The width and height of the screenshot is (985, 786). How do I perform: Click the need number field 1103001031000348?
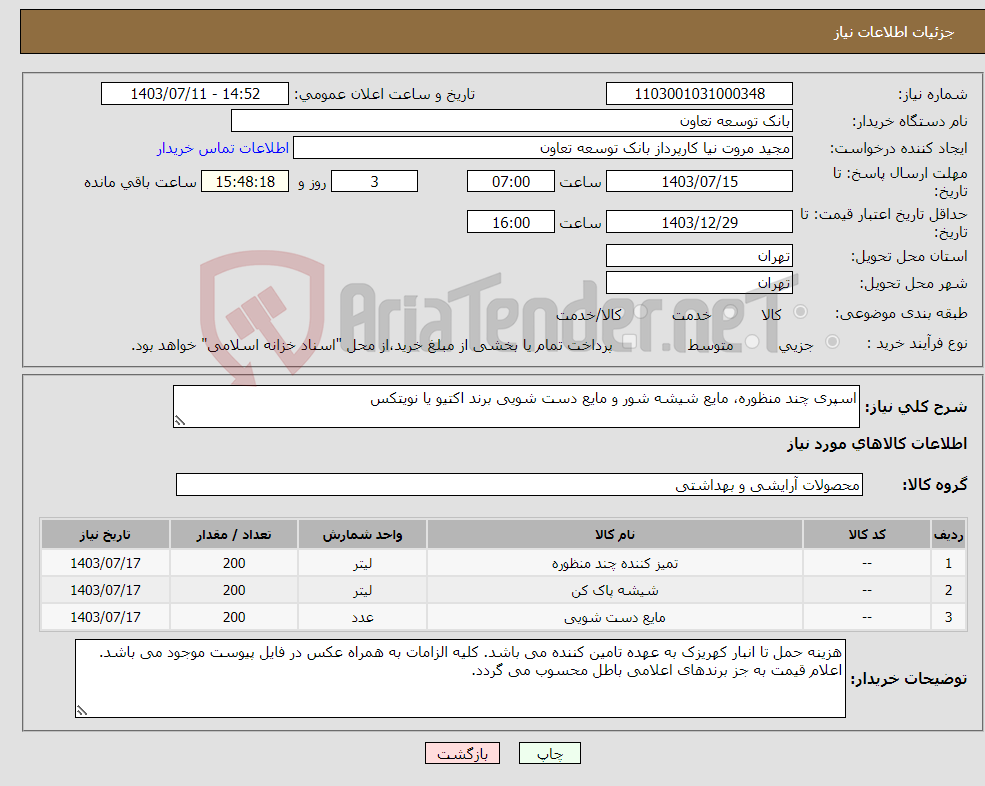pos(699,94)
